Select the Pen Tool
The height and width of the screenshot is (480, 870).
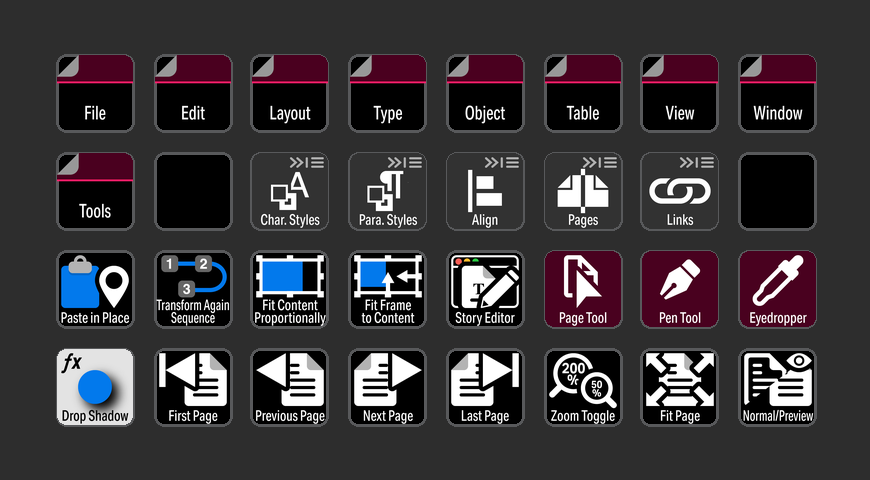coord(680,289)
